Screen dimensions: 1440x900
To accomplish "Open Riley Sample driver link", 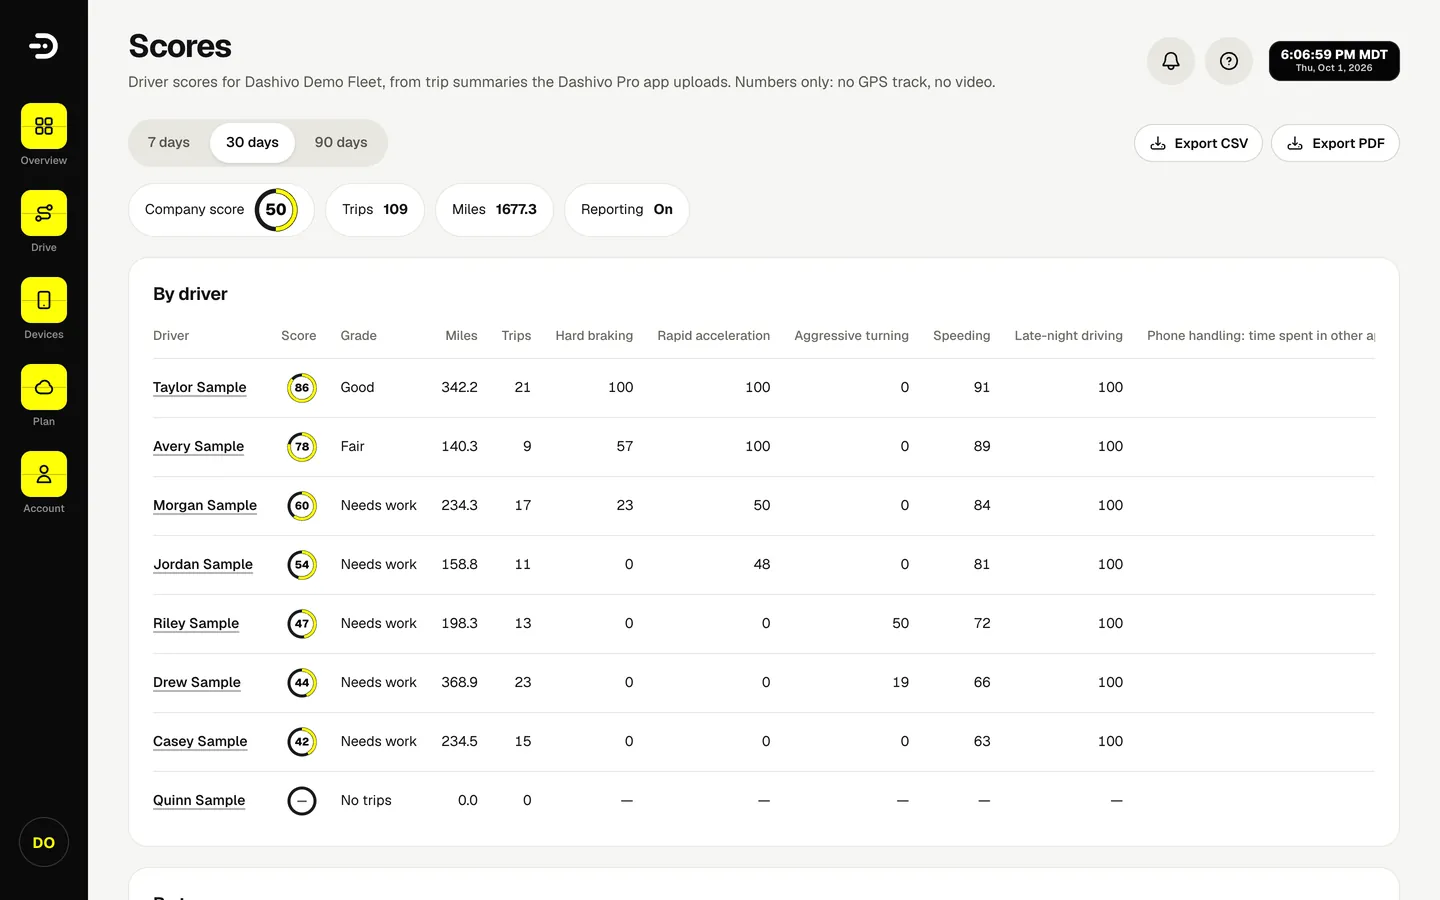I will coord(196,624).
